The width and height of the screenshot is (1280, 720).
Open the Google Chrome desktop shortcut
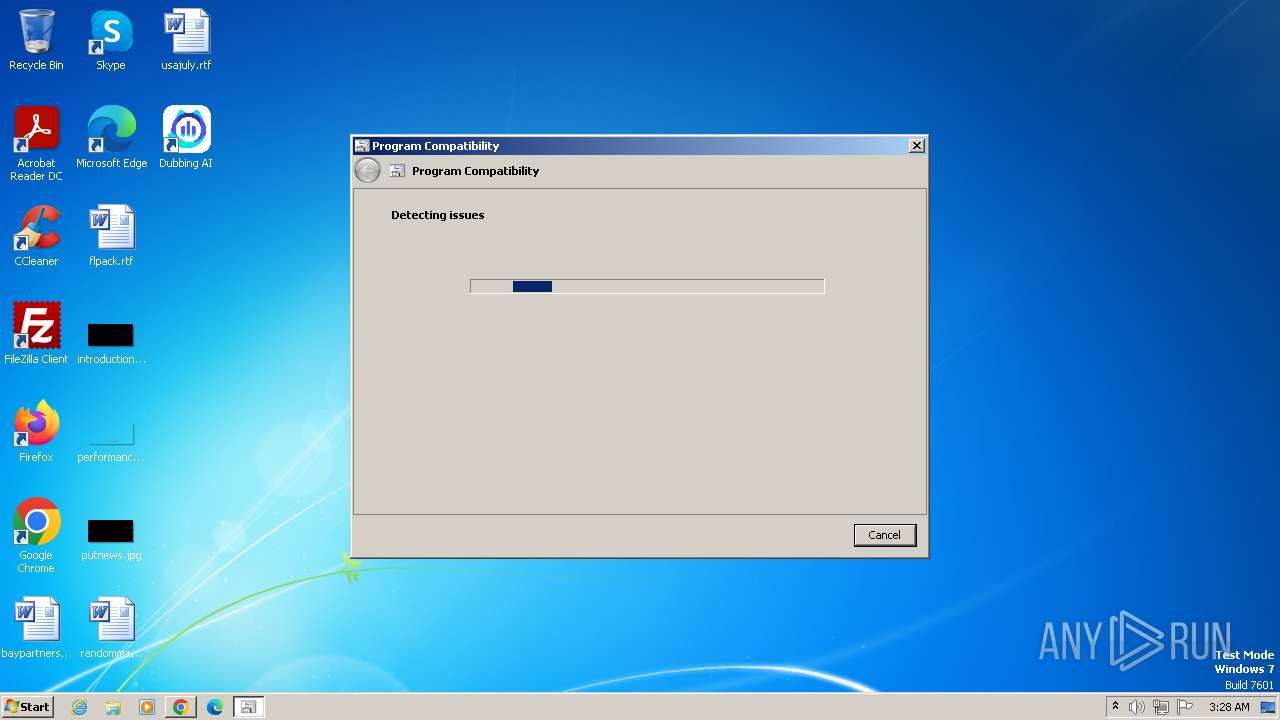(x=36, y=536)
